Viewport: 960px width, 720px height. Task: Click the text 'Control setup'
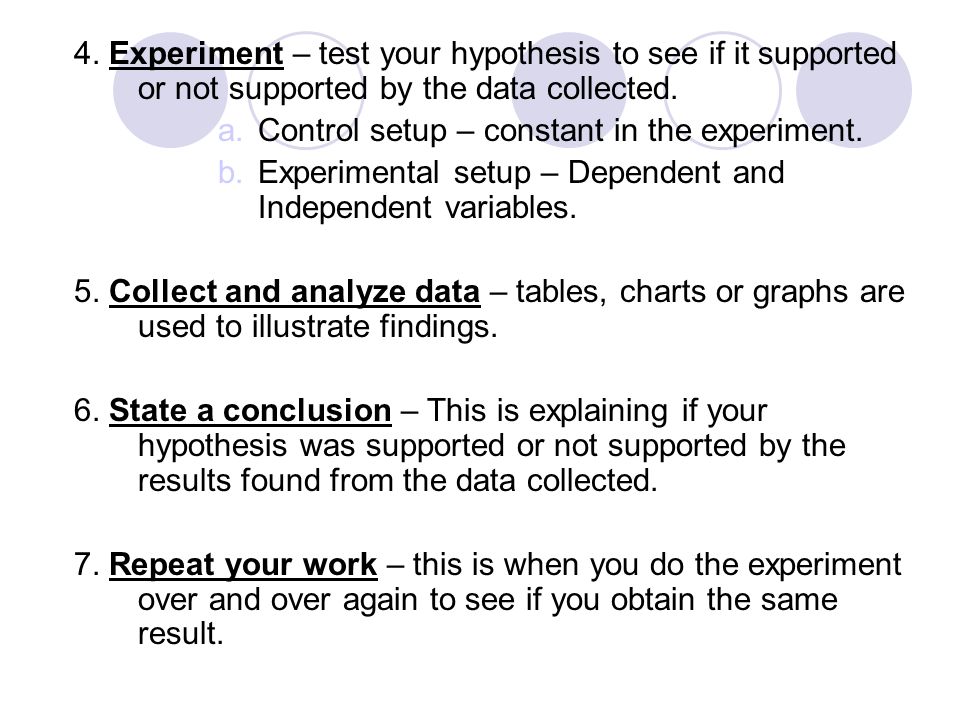point(352,131)
